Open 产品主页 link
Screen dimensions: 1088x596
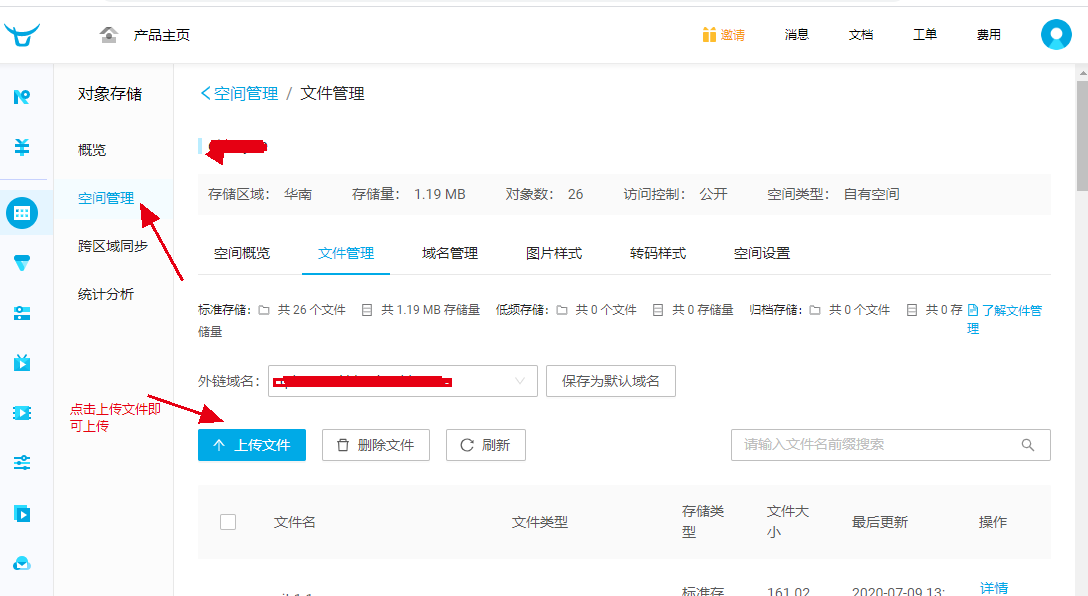point(161,35)
